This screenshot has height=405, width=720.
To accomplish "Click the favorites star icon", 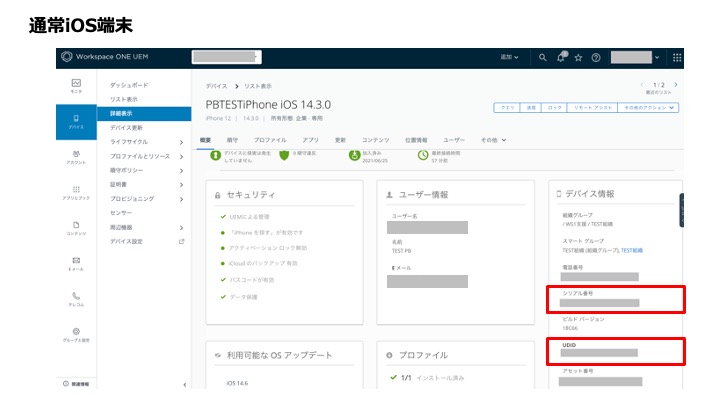I will tap(578, 57).
